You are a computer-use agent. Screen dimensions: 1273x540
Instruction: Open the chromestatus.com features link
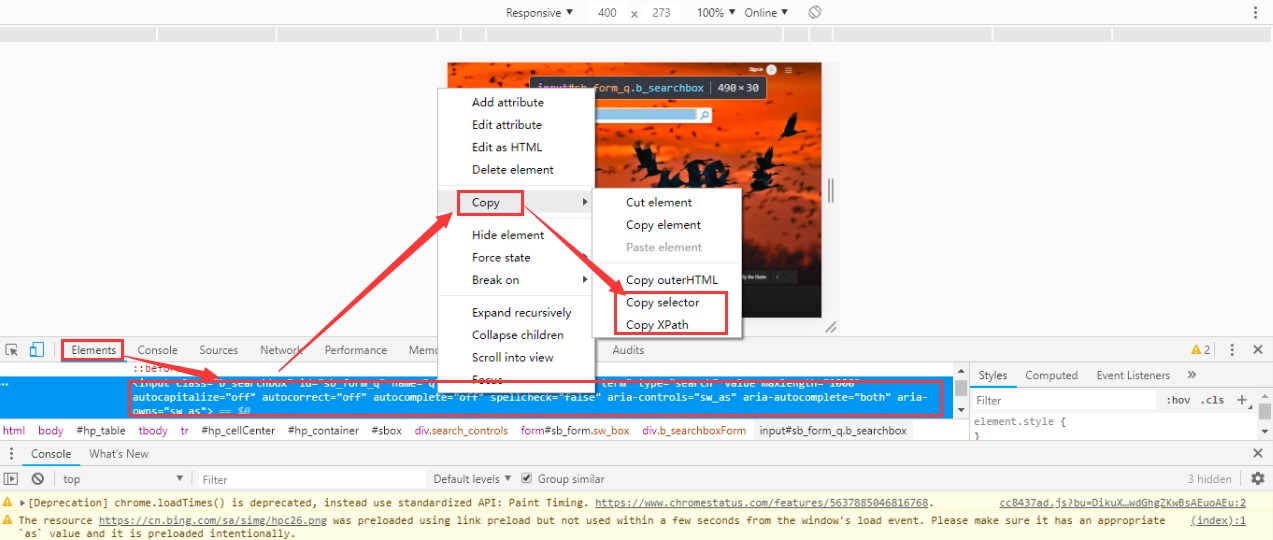(x=763, y=503)
